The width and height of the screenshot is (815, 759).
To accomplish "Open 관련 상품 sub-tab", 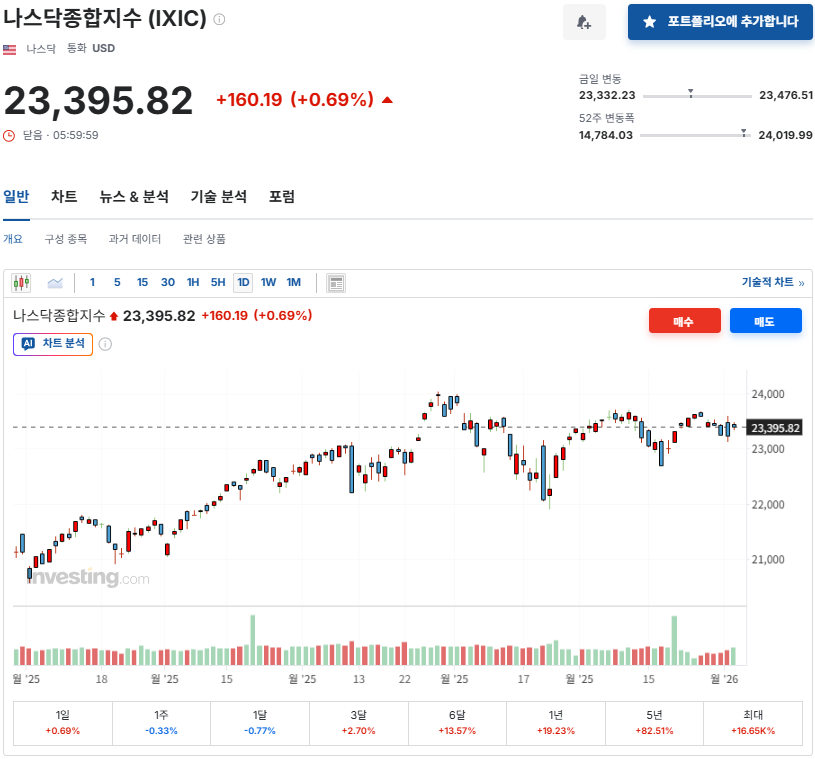I will 204,239.
